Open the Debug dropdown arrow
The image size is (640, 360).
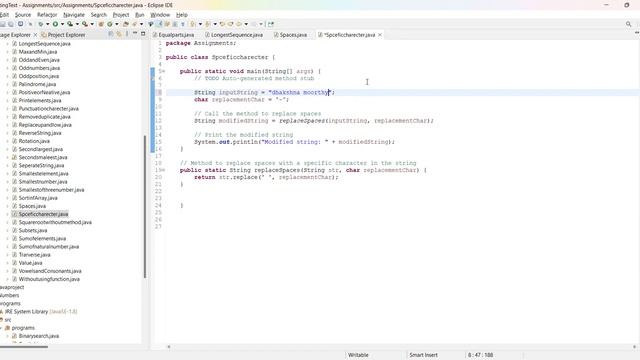pyautogui.click(x=47, y=24)
